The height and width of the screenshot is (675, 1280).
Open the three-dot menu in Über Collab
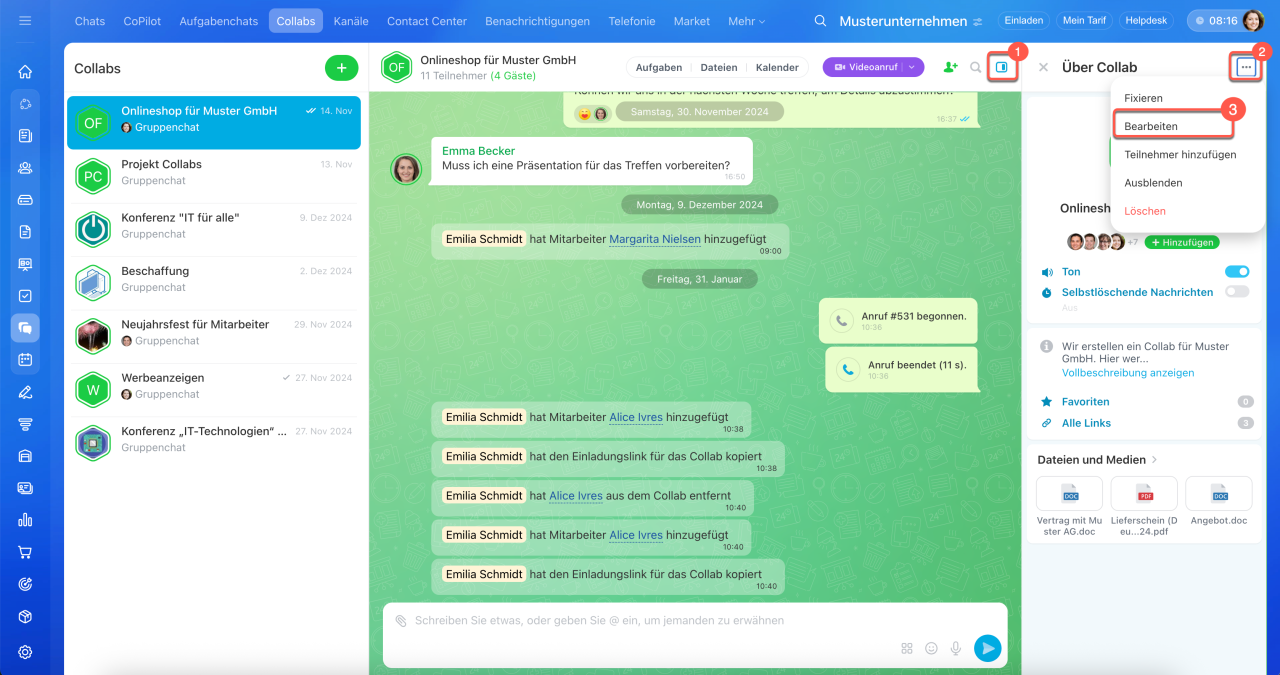(1245, 67)
